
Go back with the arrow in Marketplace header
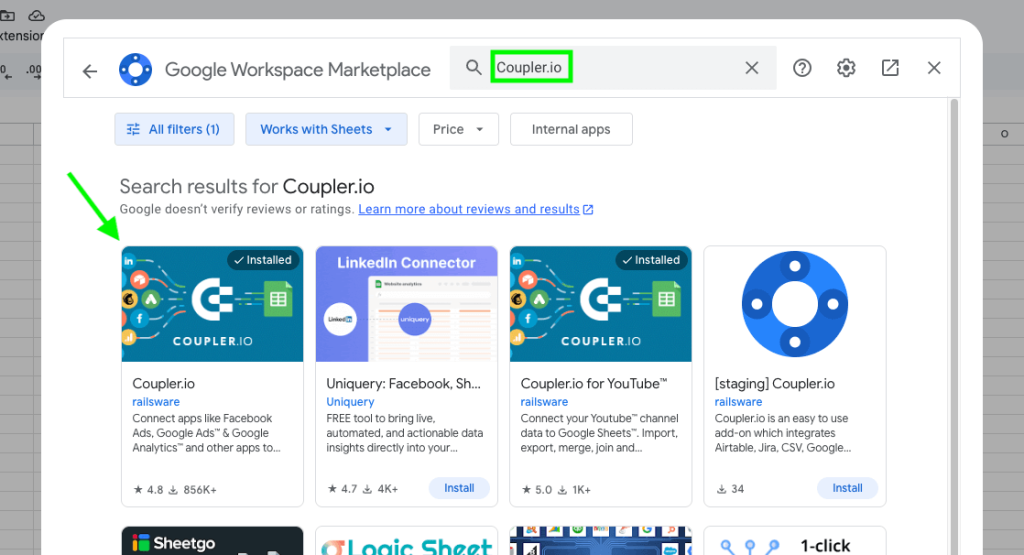pos(90,71)
